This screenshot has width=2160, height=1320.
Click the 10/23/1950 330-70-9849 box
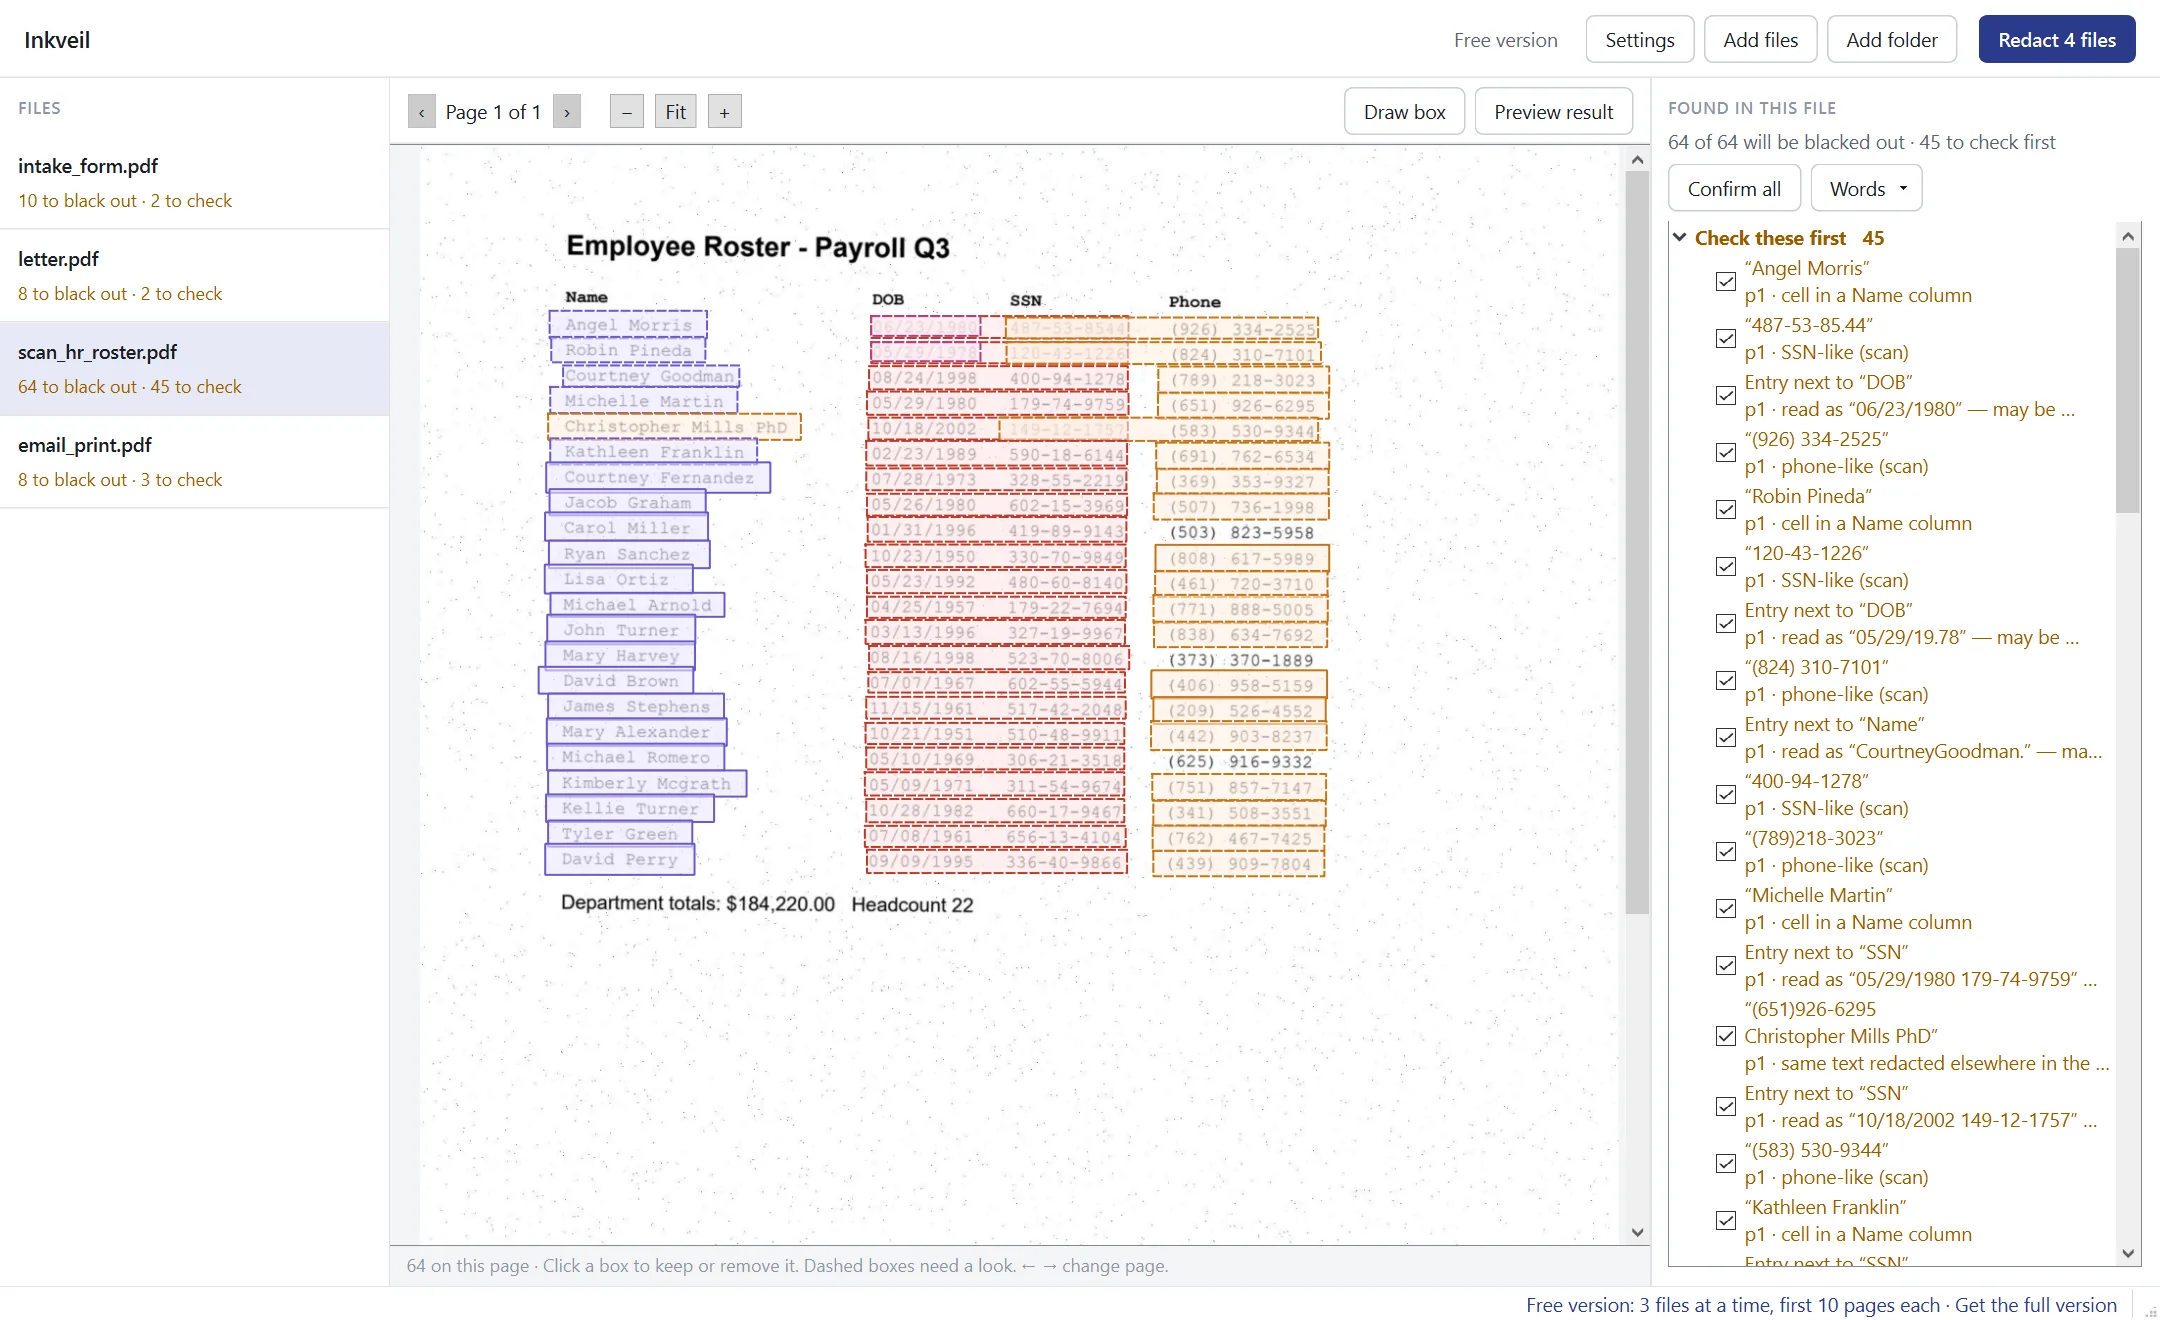pos(996,557)
